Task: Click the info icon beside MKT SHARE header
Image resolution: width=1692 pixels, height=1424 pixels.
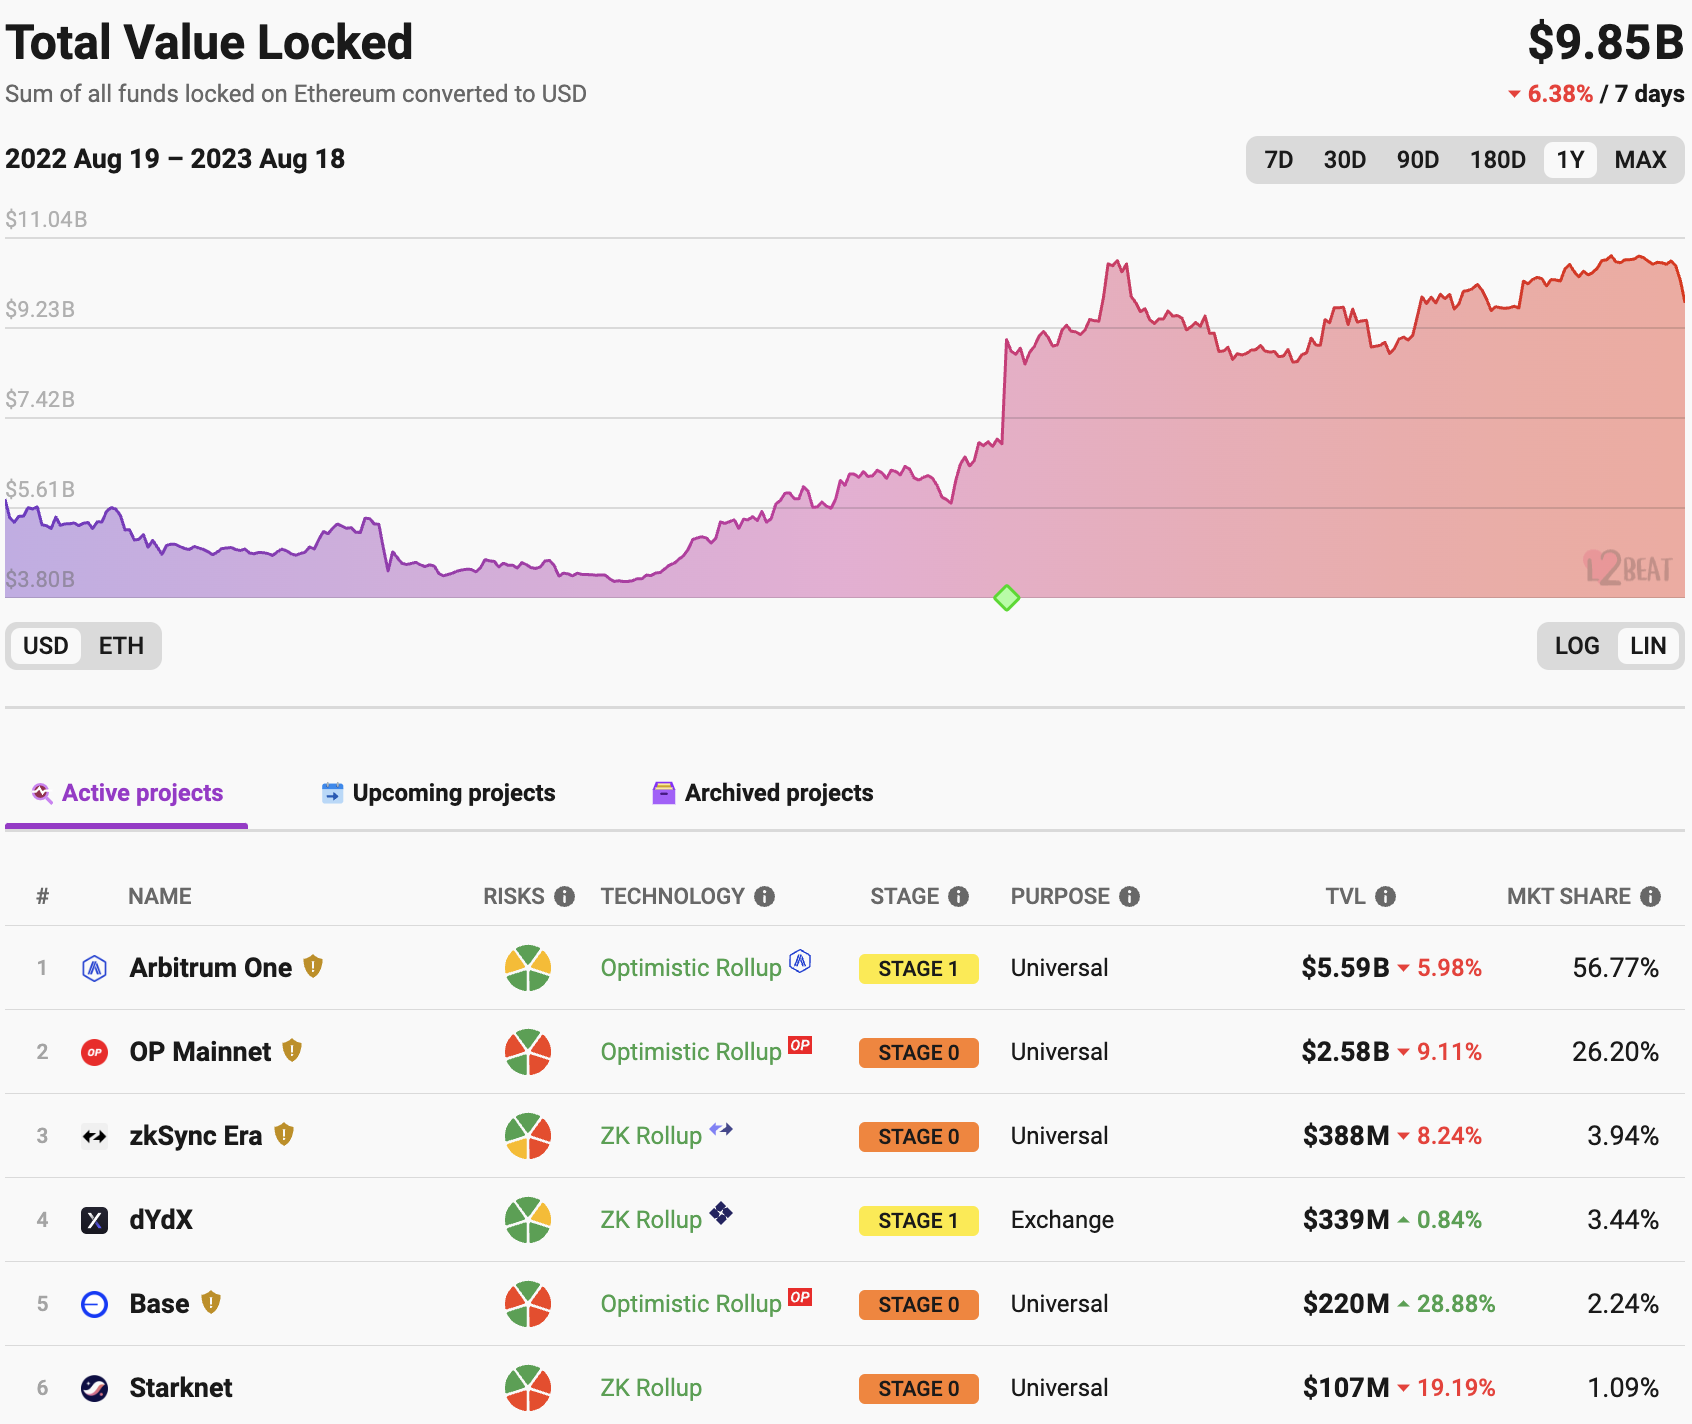Action: coord(1651,897)
